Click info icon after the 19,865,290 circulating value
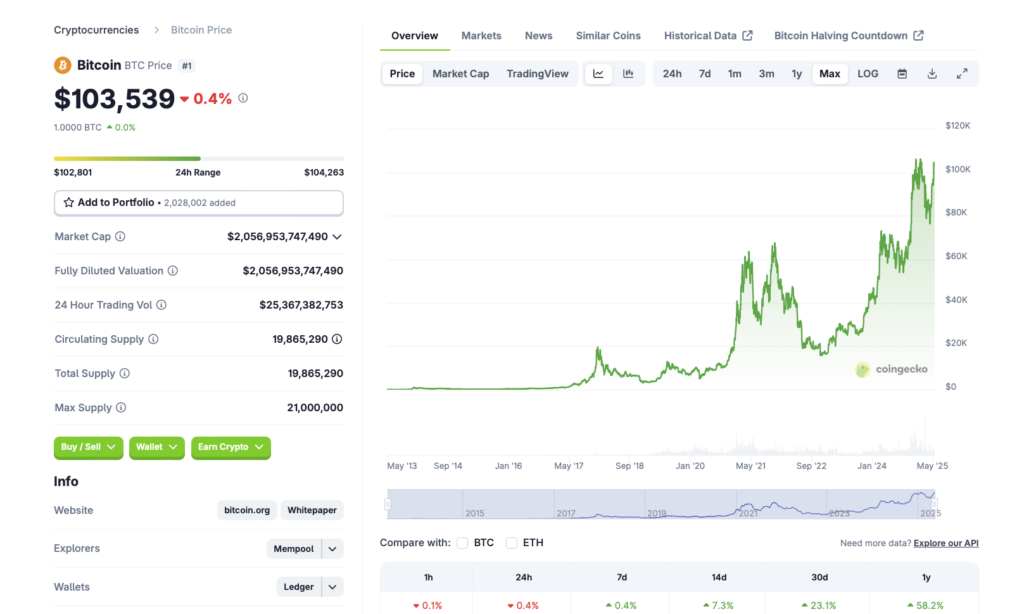Screen dimensions: 1024x614 point(337,339)
